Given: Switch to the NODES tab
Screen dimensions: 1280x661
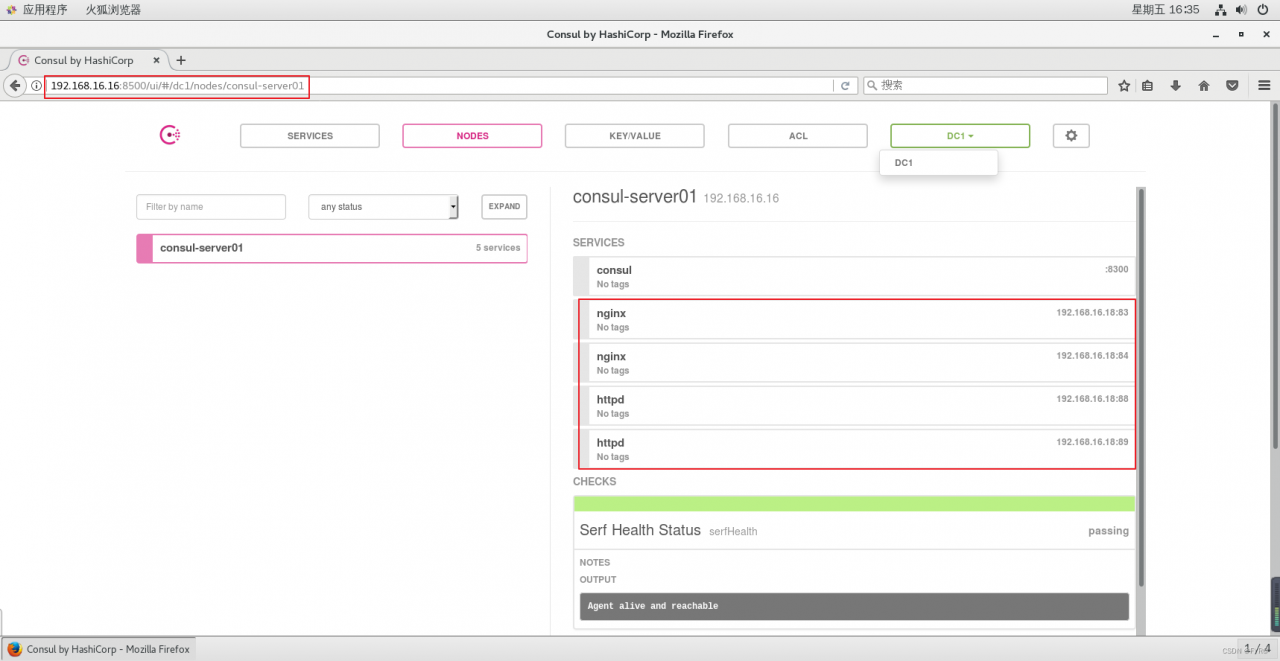Looking at the screenshot, I should 472,136.
